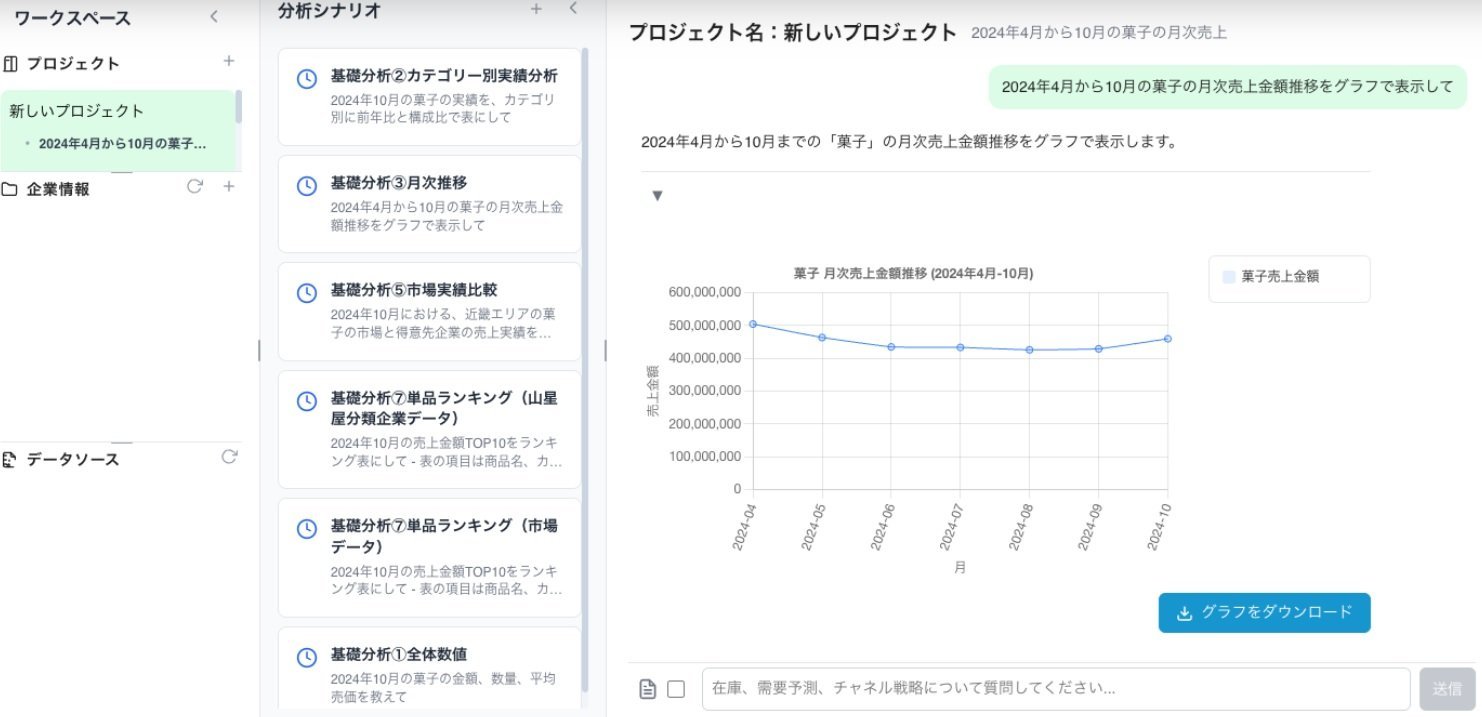Refresh the データソース list

click(x=229, y=456)
